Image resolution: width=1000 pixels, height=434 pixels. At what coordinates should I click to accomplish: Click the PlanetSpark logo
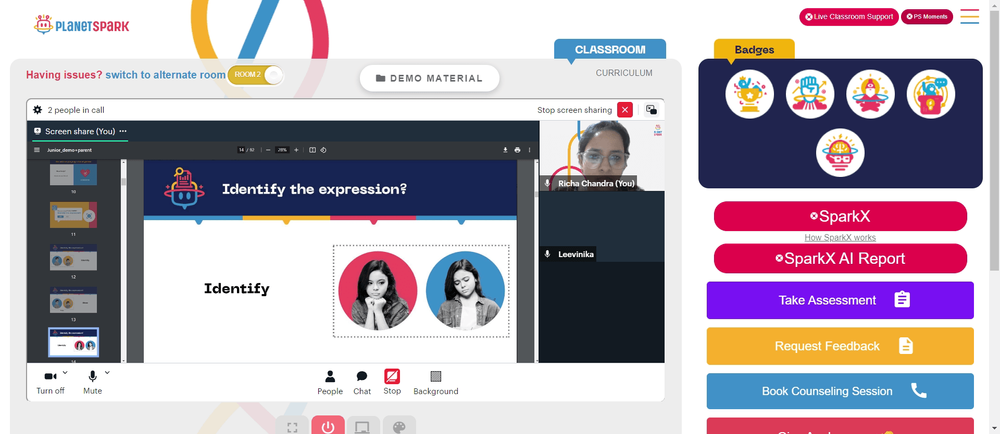[81, 25]
